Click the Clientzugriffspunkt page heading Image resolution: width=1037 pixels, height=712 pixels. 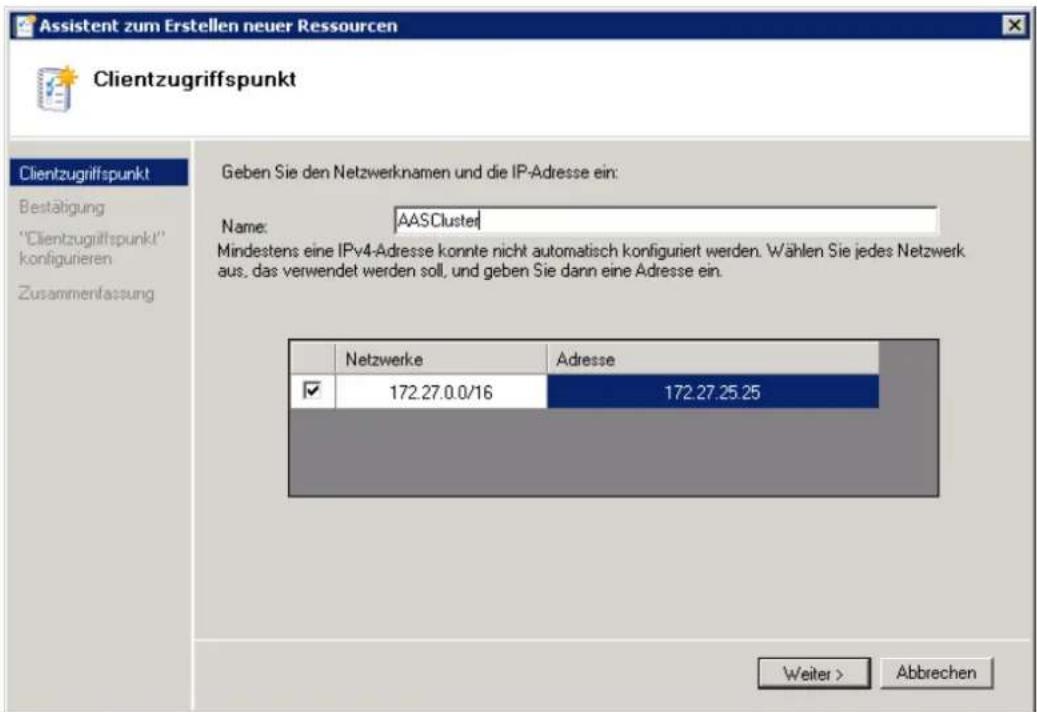(x=194, y=79)
